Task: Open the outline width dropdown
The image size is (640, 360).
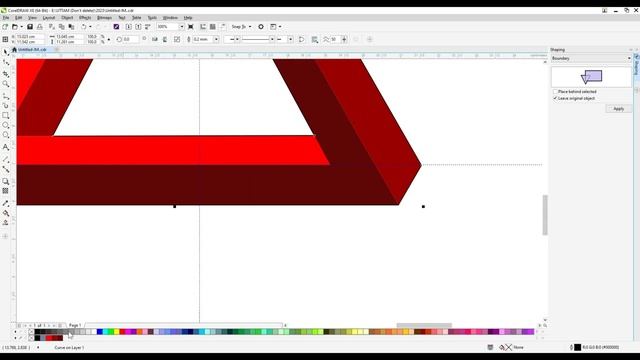Action: [x=216, y=39]
